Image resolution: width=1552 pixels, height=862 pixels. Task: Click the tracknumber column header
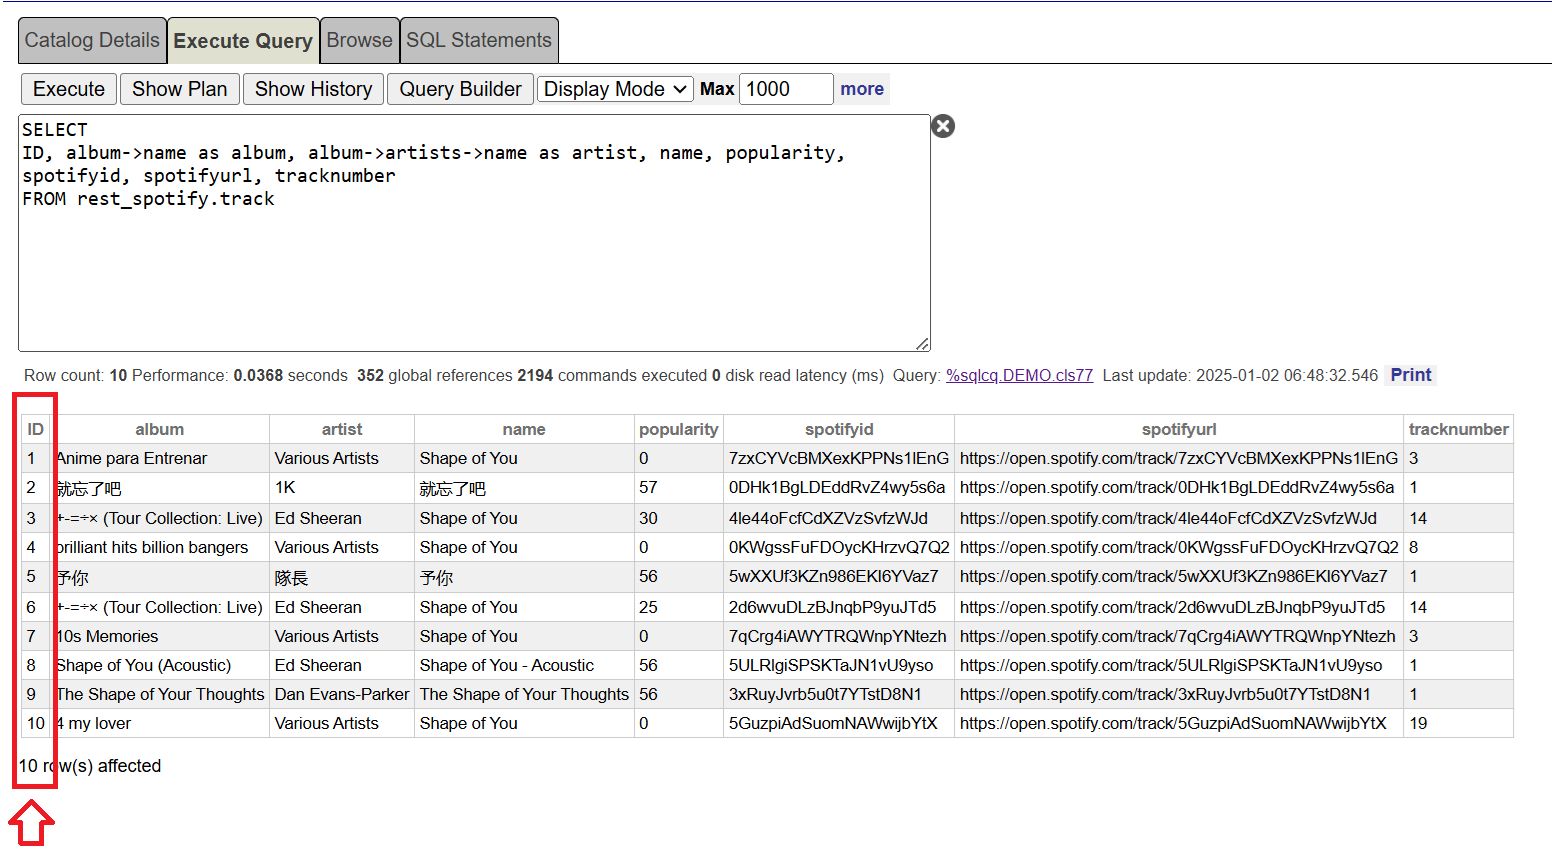tap(1458, 429)
